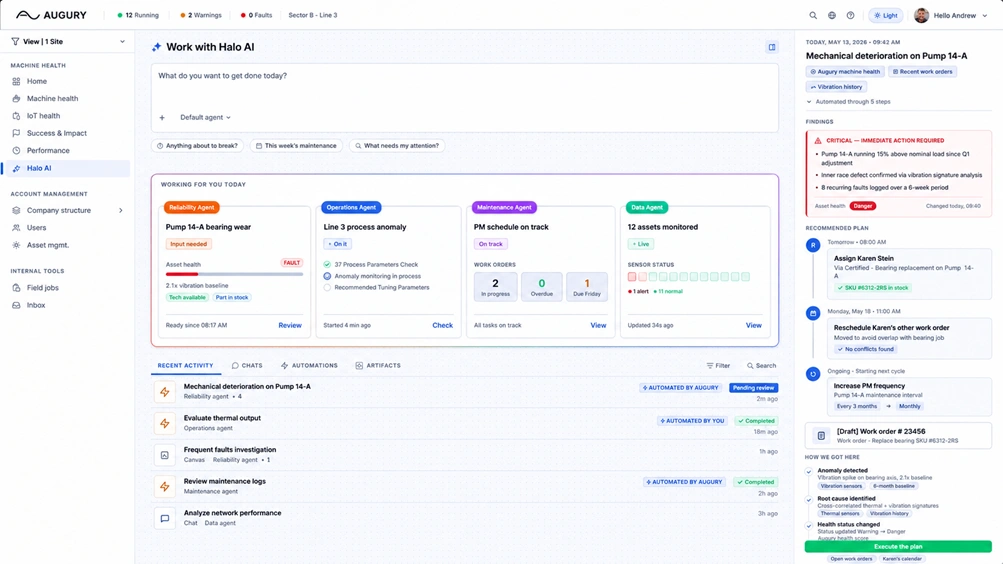1003x564 pixels.
Task: Click the Asset mgmt. gear icon
Action: [16, 245]
